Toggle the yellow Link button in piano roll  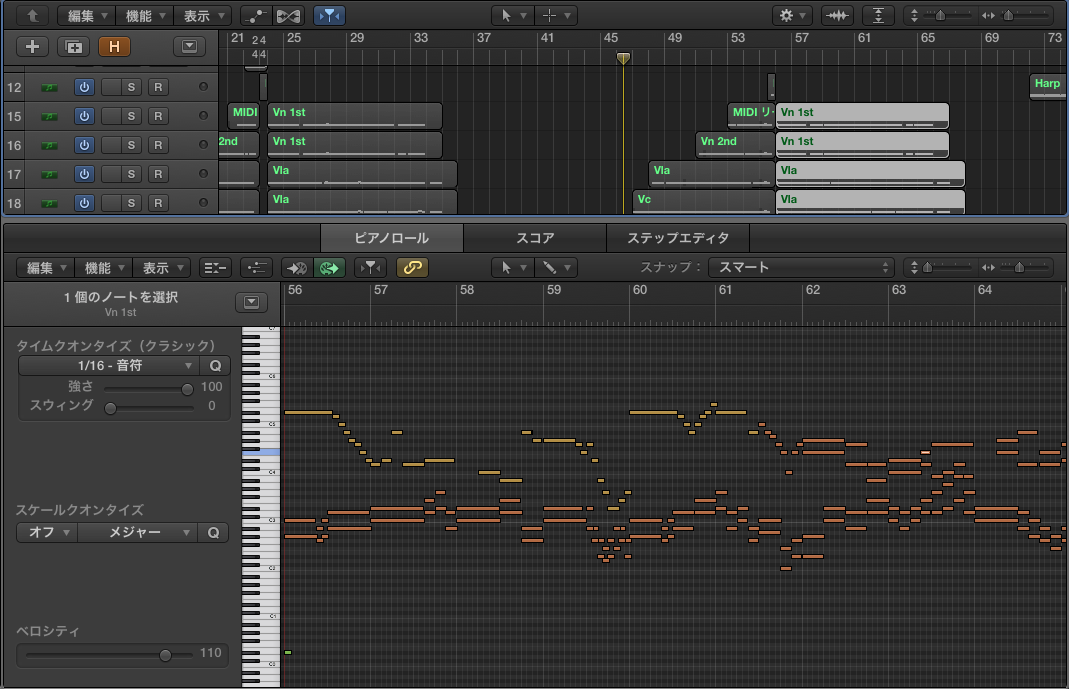pyautogui.click(x=412, y=268)
